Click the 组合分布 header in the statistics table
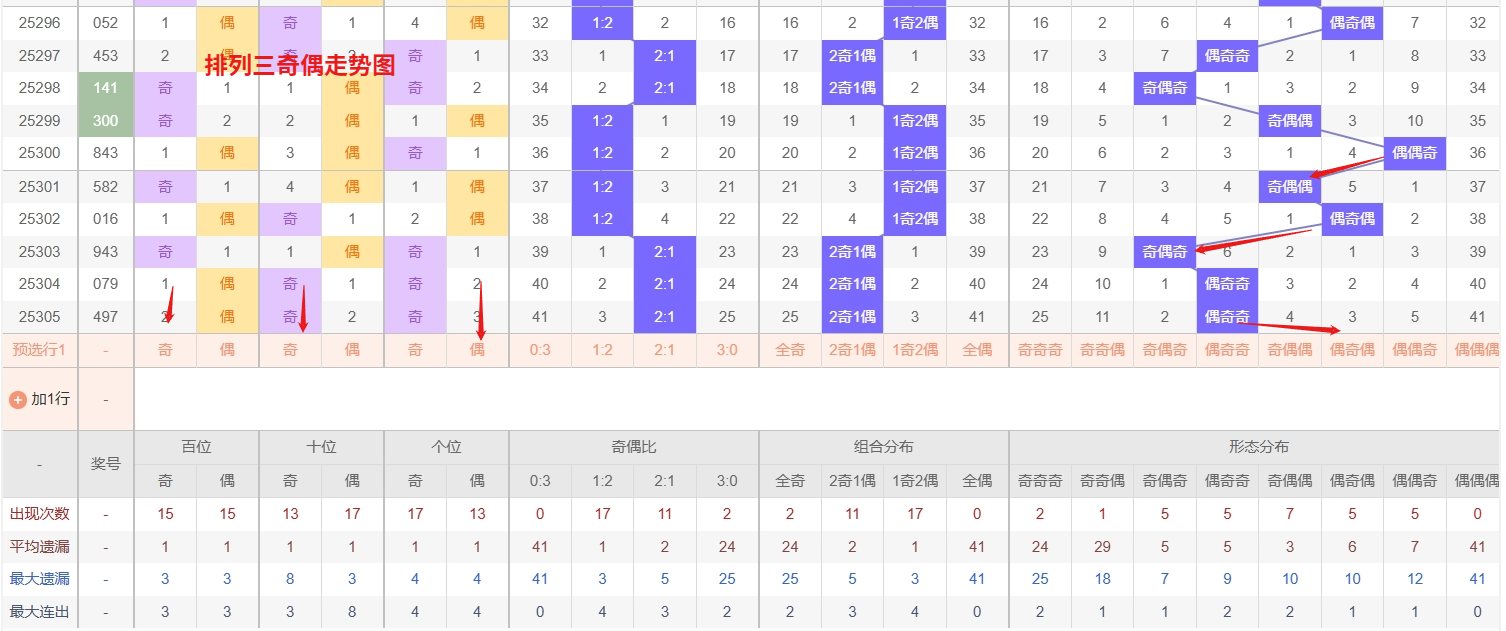The height and width of the screenshot is (631, 1506). point(883,447)
